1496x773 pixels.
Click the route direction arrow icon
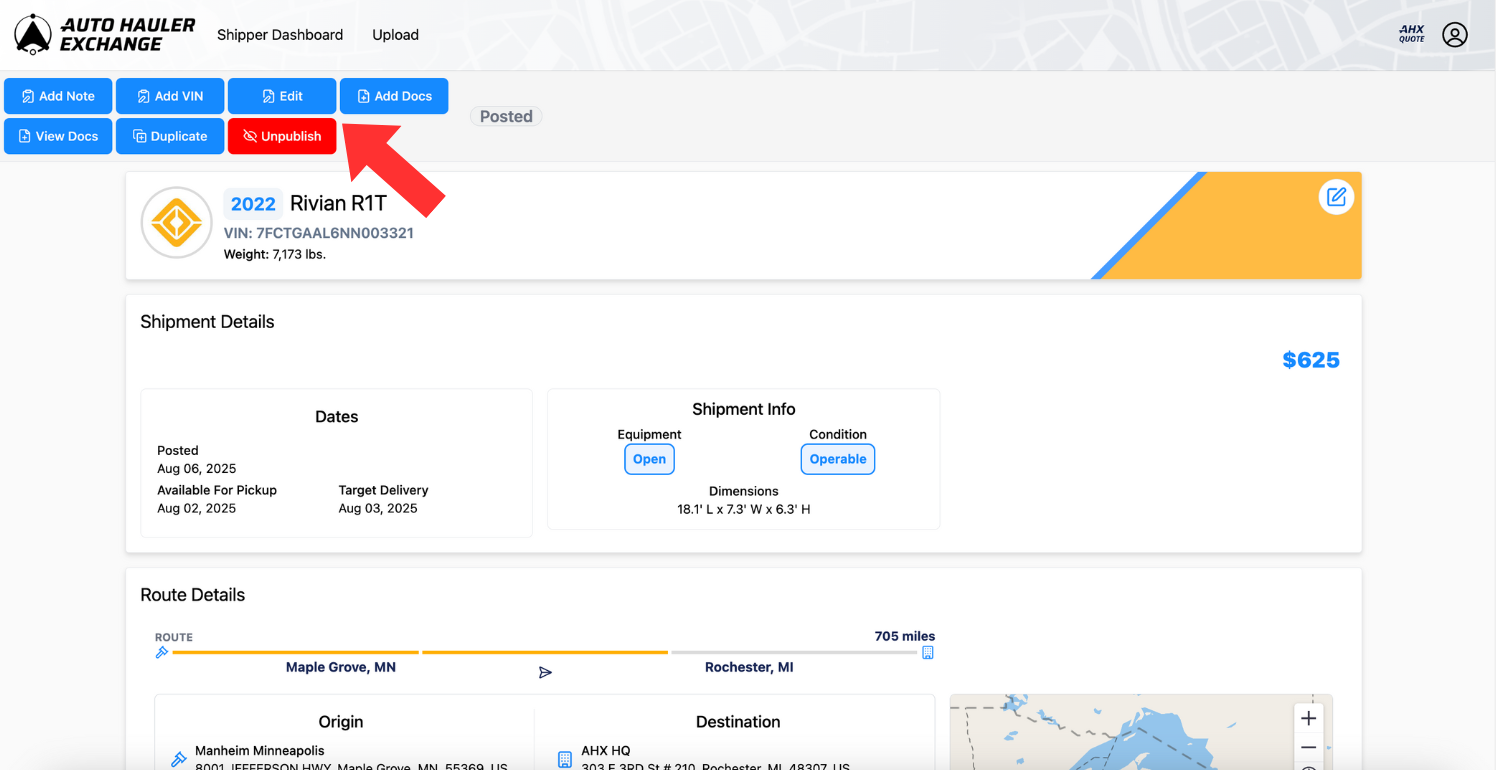[545, 672]
